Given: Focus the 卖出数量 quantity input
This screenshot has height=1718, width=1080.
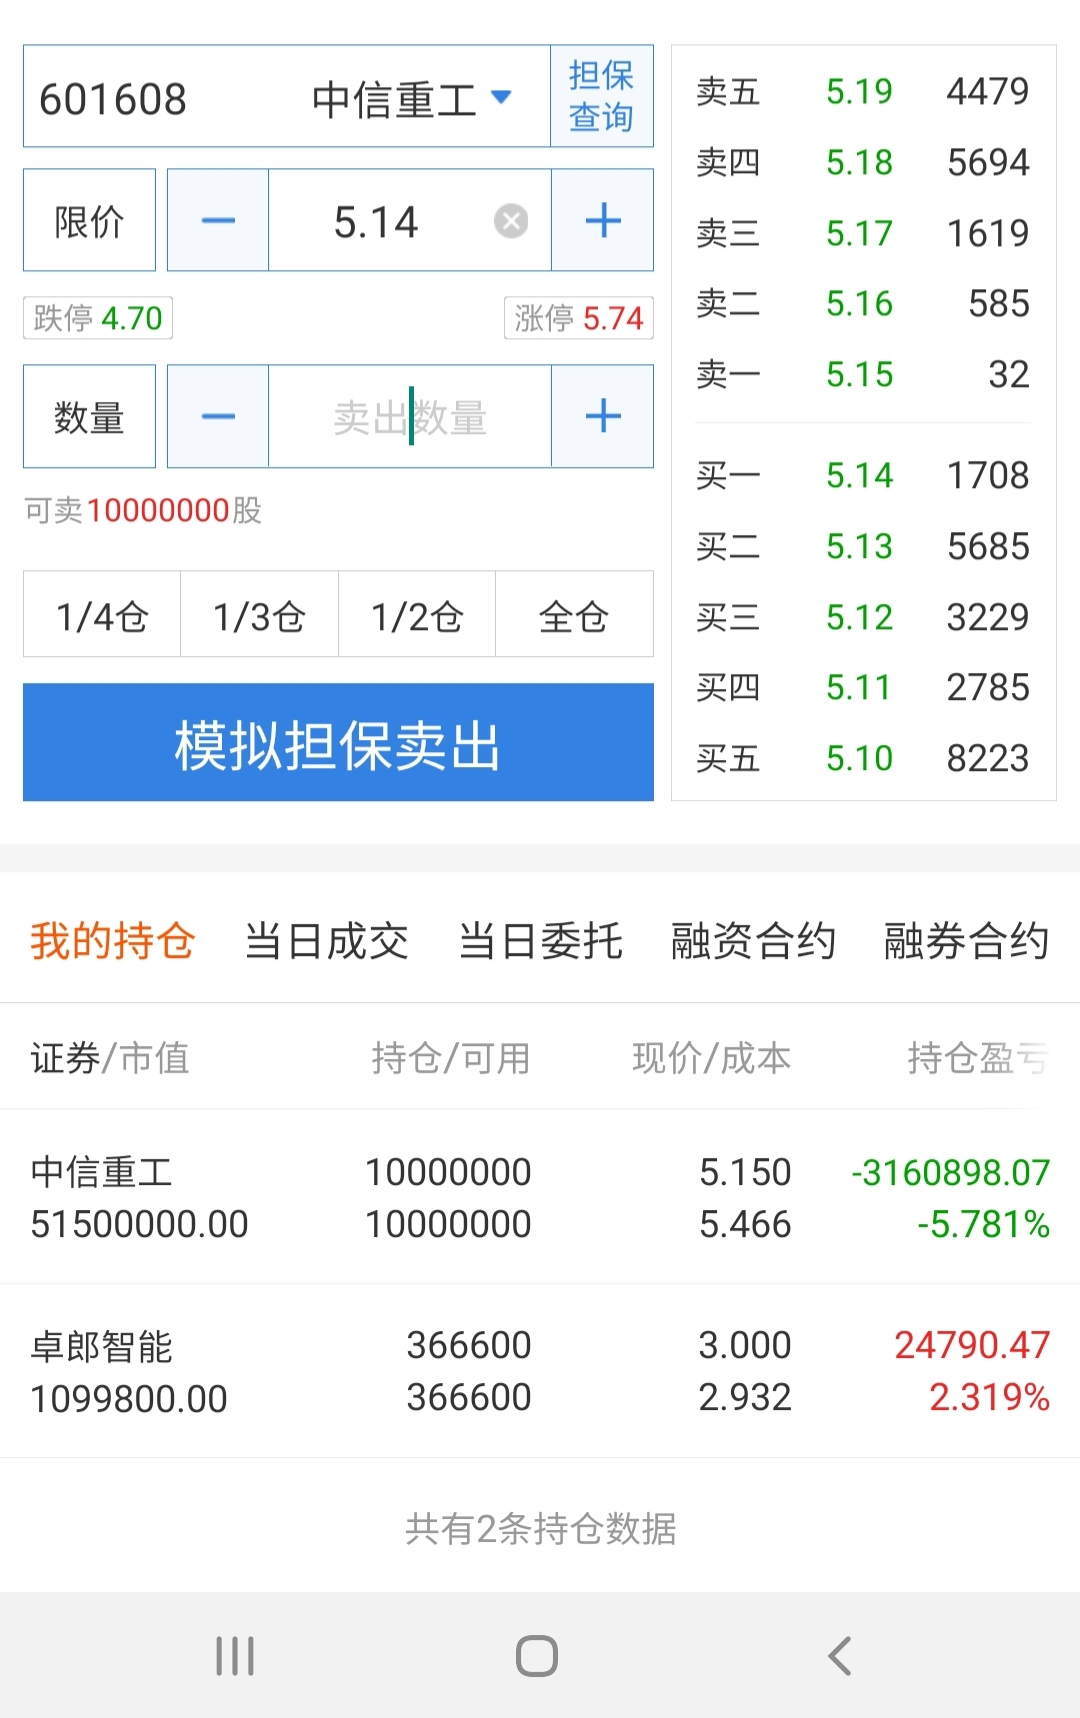Looking at the screenshot, I should click(410, 416).
